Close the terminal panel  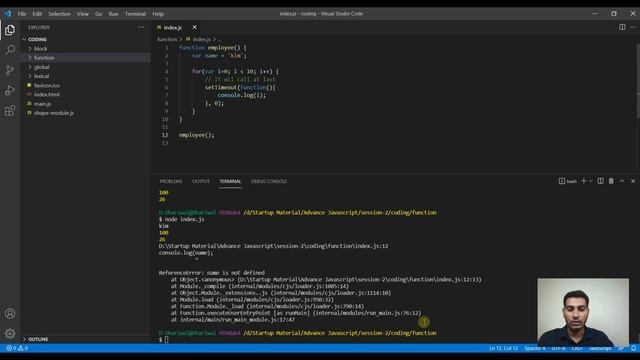[x=633, y=181]
